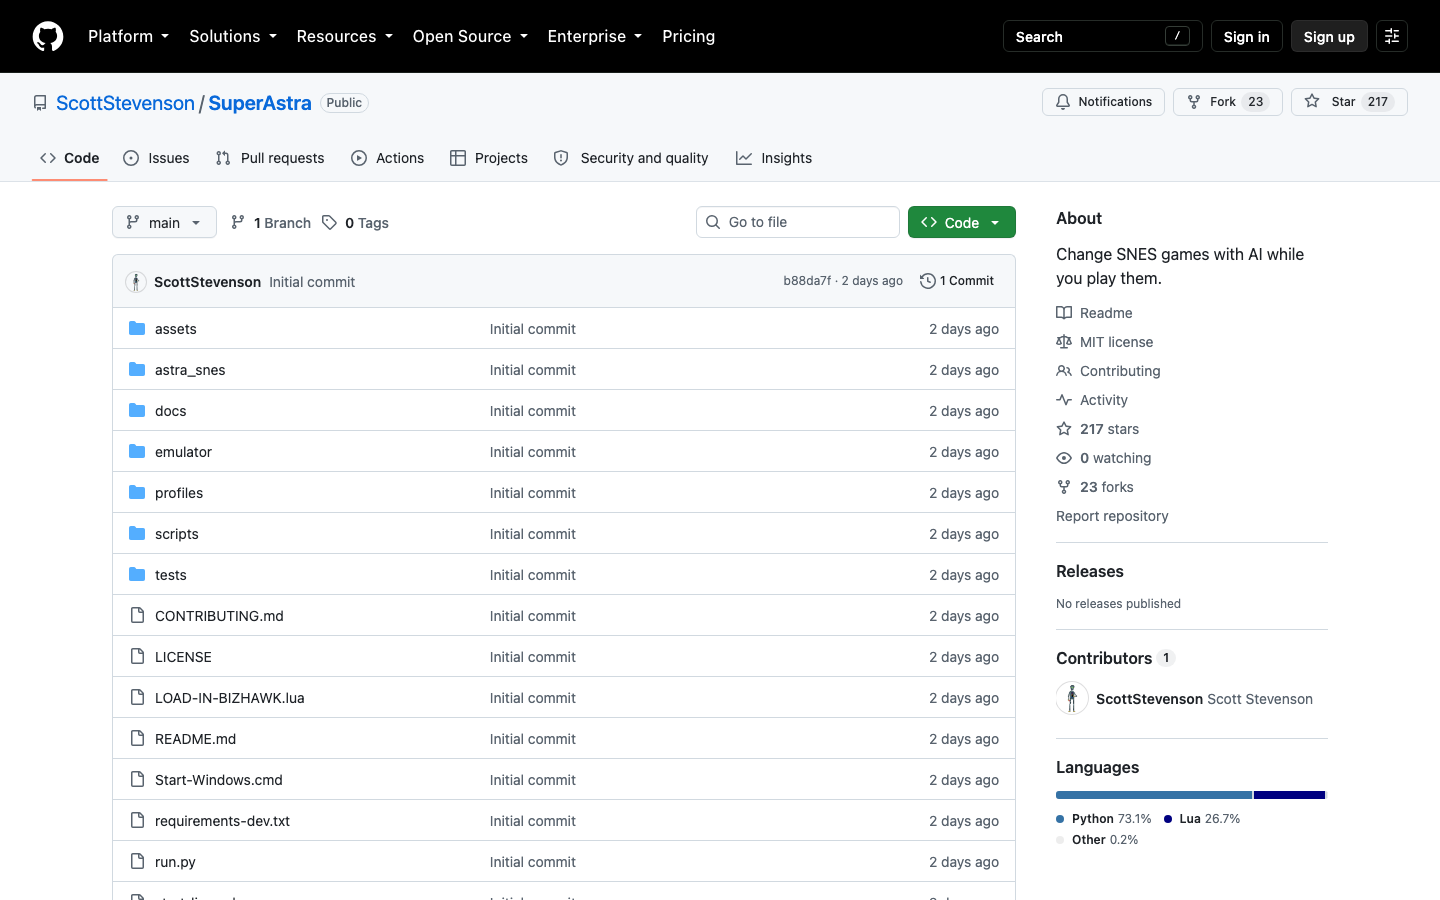Image resolution: width=1440 pixels, height=900 pixels.
Task: View 0 watching link
Action: 1103,458
